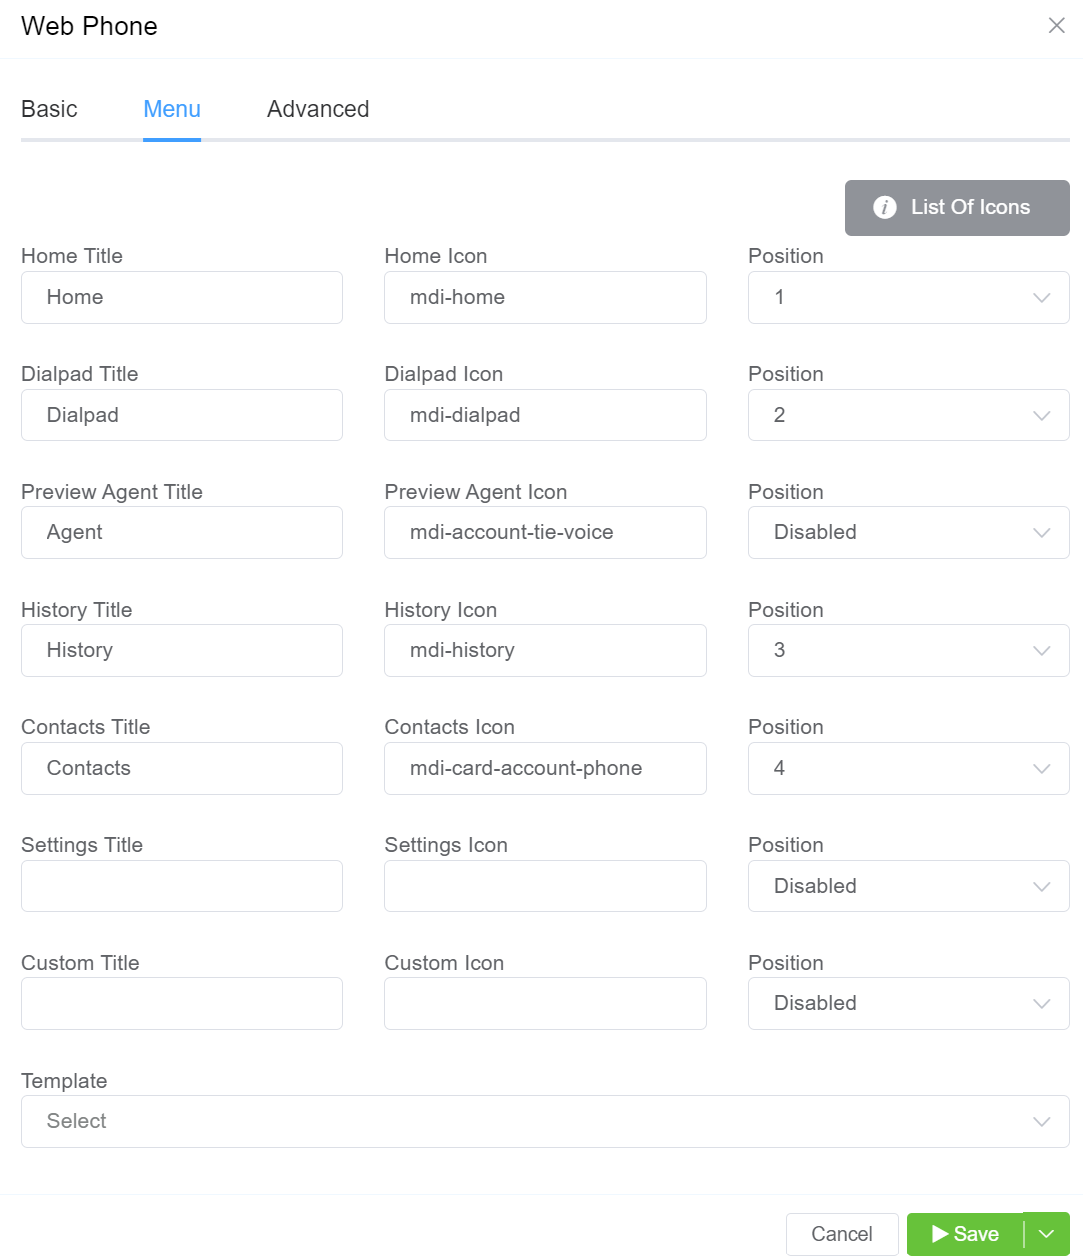Open the Template select dropdown
This screenshot has width=1083, height=1258.
545,1122
